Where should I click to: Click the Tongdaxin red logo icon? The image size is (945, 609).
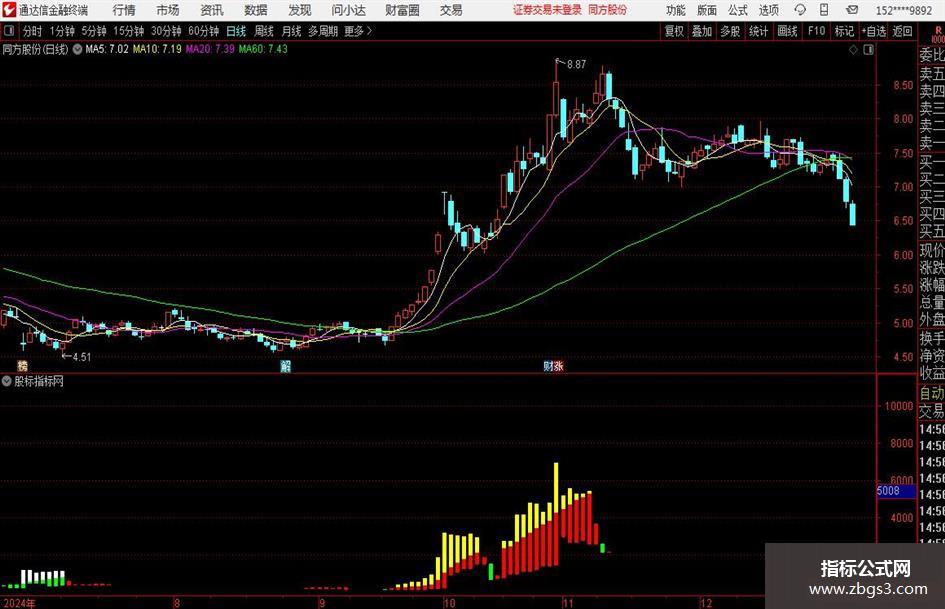(9, 10)
